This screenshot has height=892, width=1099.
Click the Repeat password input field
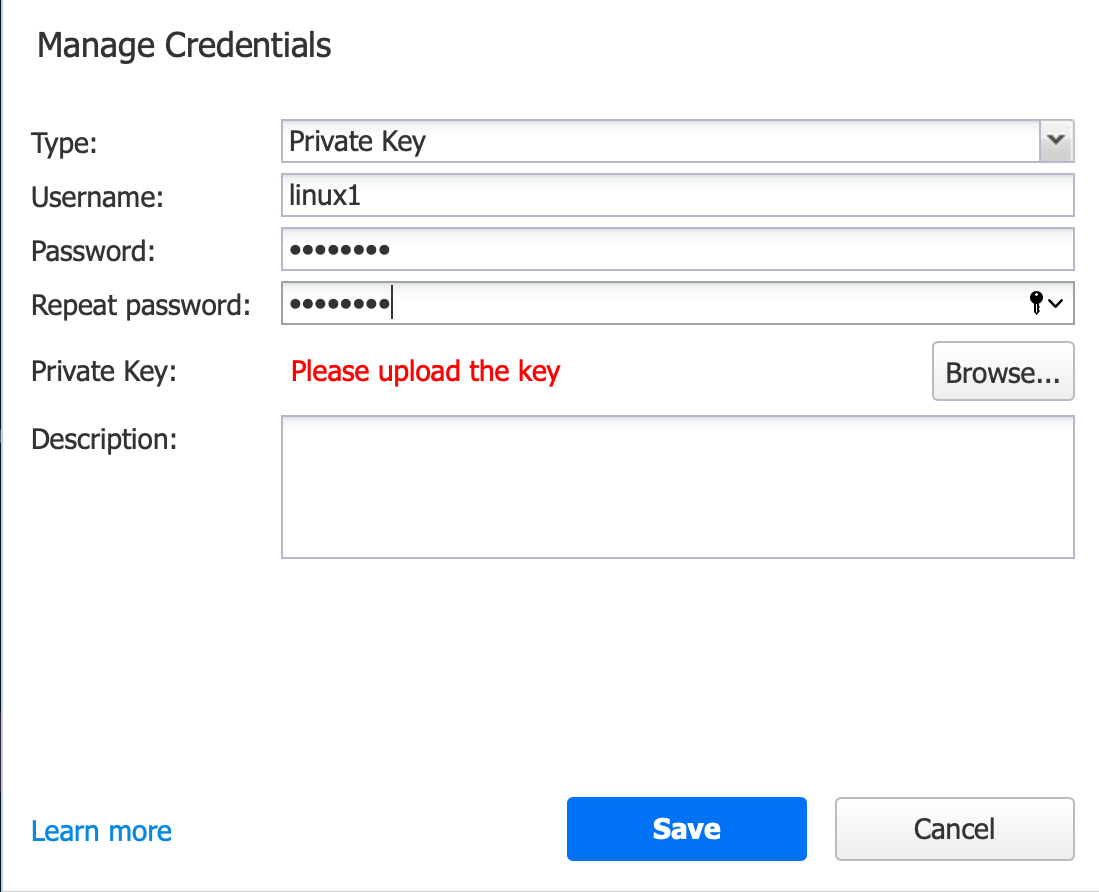(x=650, y=303)
